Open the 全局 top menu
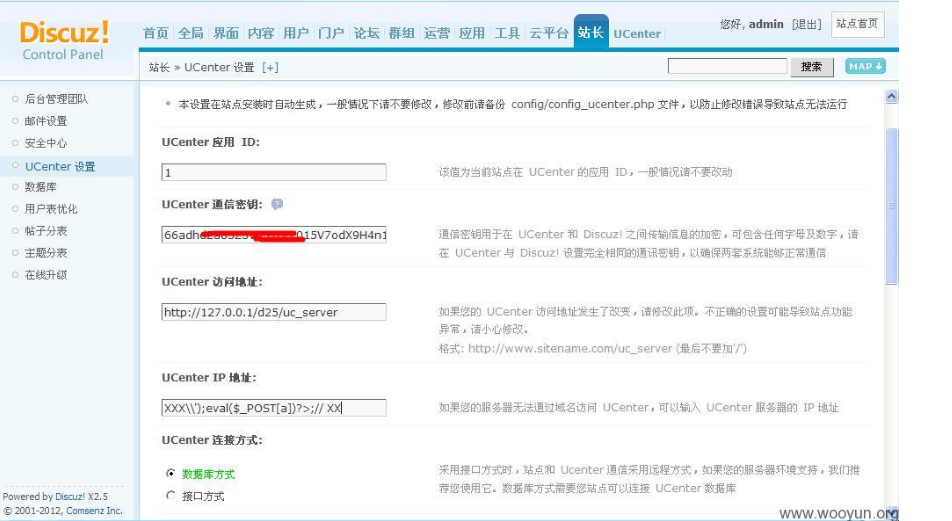 click(x=191, y=33)
